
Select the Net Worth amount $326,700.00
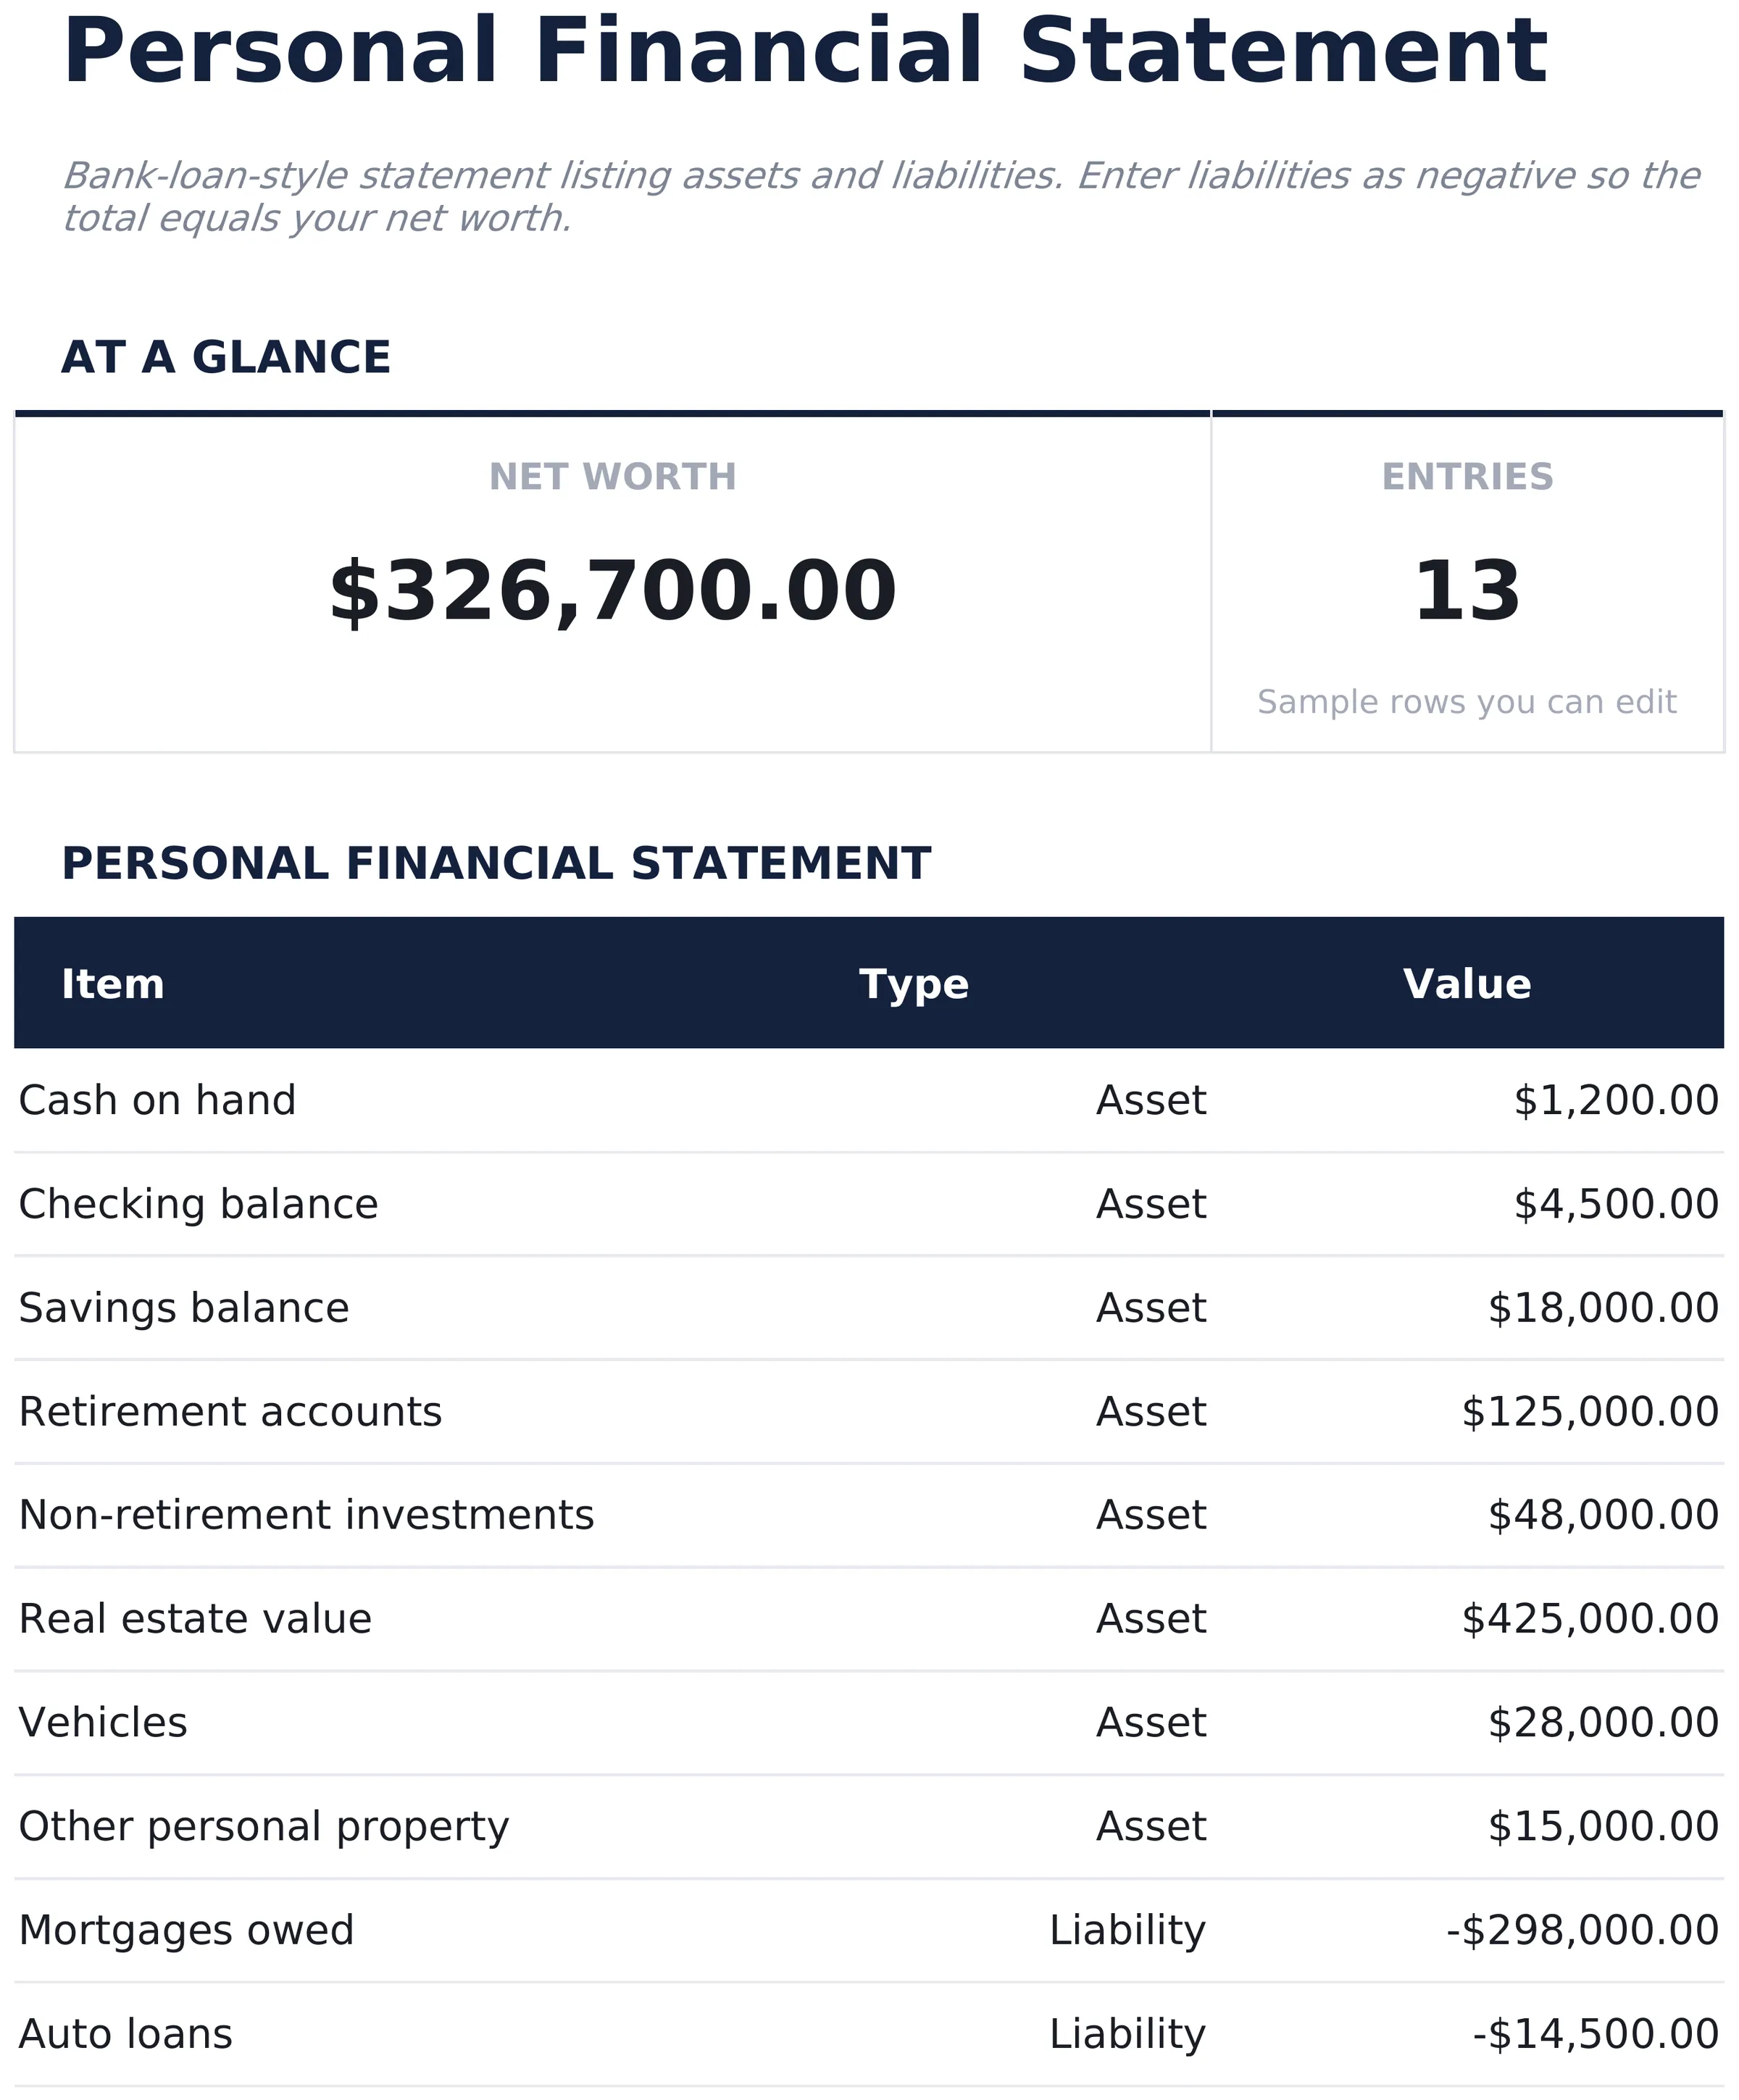(x=612, y=593)
